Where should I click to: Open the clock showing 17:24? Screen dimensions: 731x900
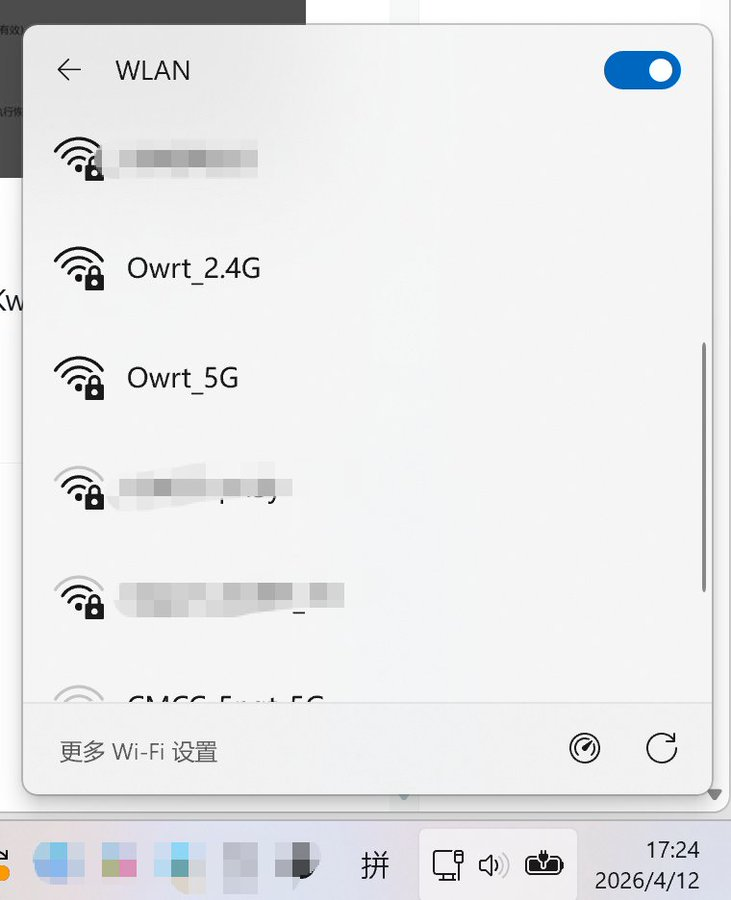pyautogui.click(x=672, y=850)
